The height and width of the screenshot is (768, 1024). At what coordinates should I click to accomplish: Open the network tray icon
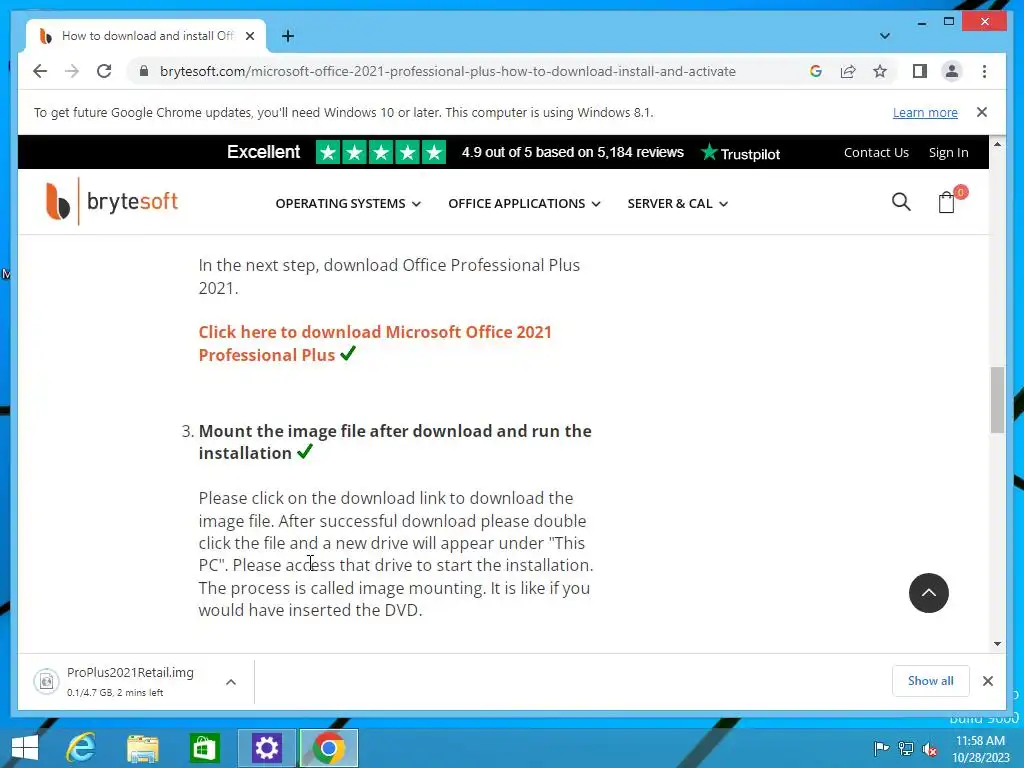[x=906, y=748]
